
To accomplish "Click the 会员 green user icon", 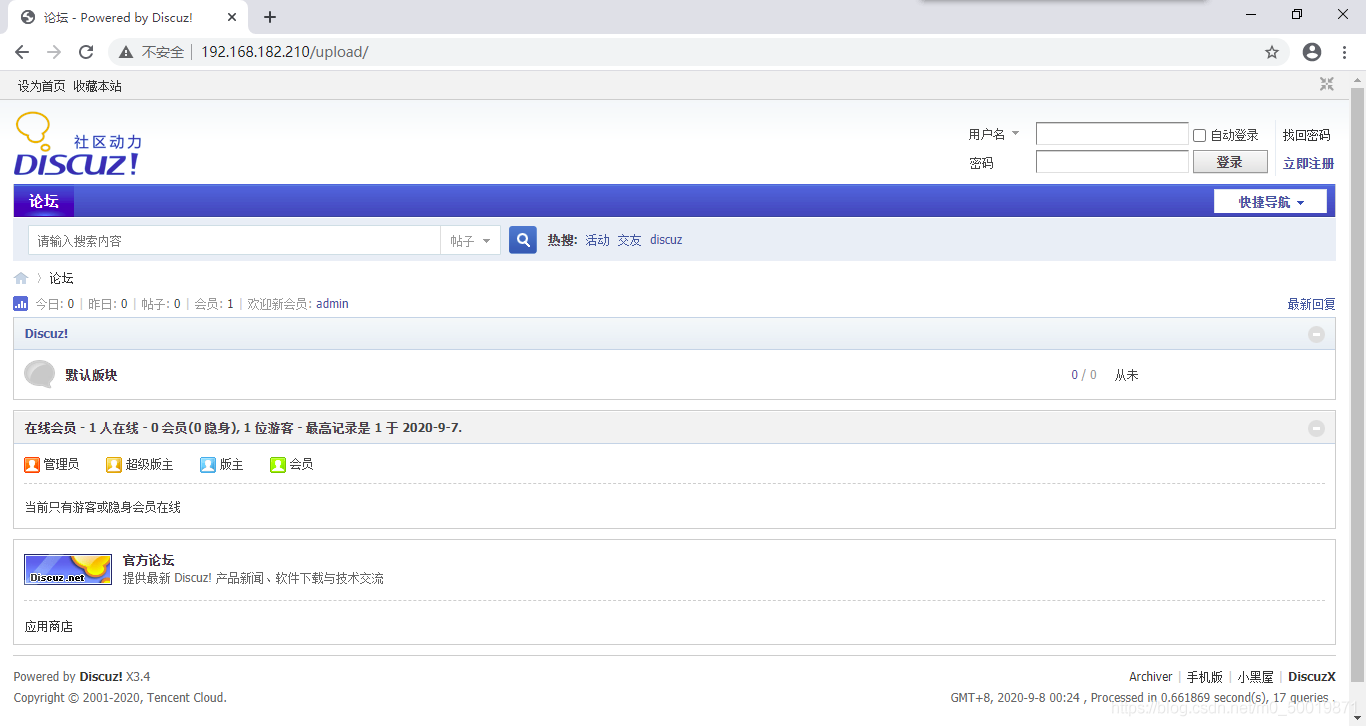I will point(278,464).
